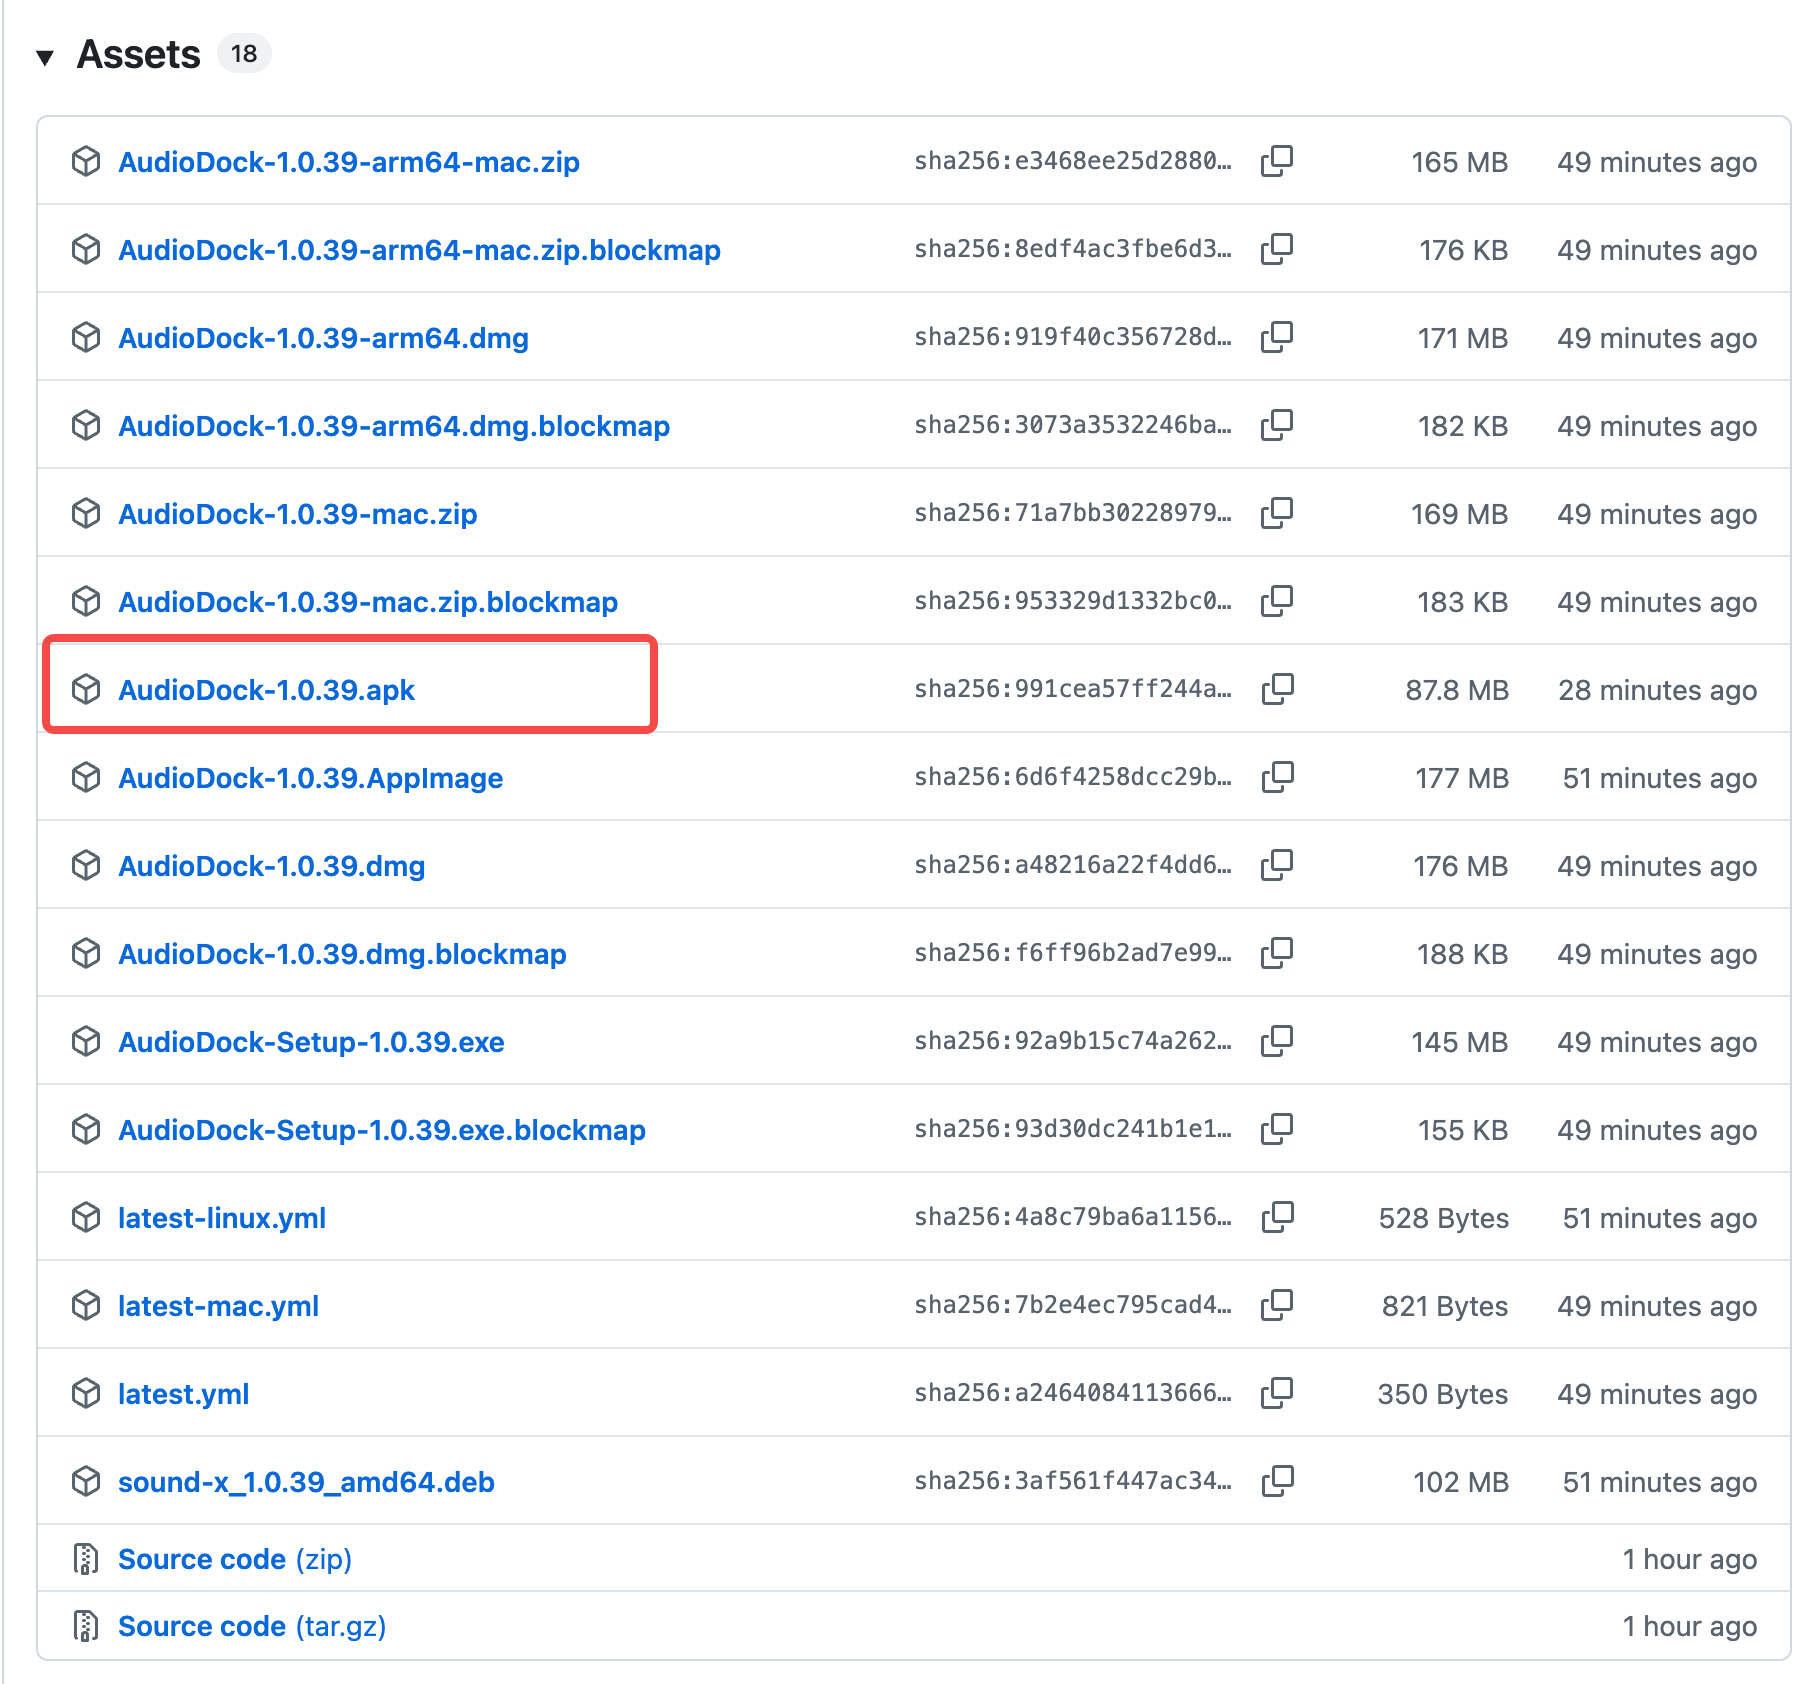Click the AppImage row "51 minutes ago" timestamp

[1660, 778]
